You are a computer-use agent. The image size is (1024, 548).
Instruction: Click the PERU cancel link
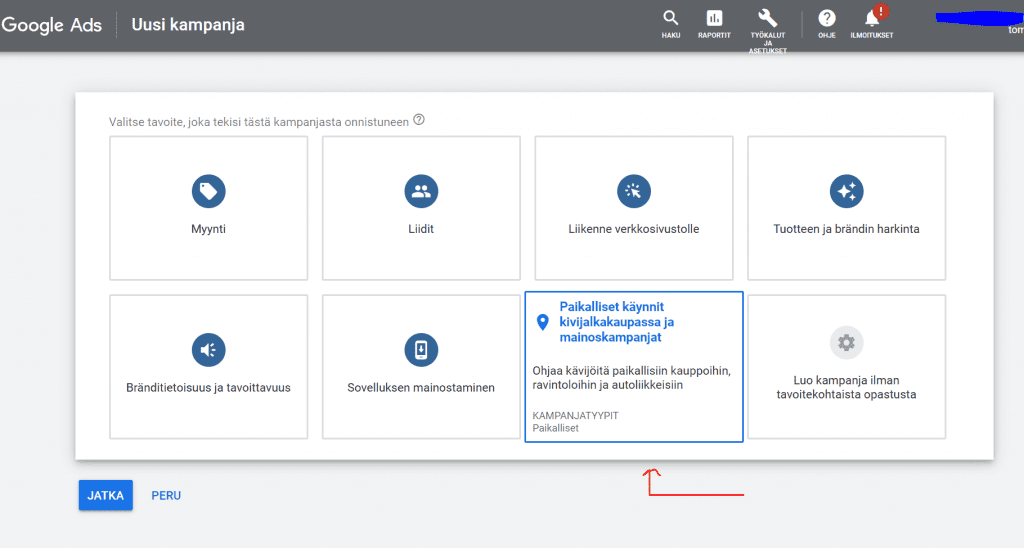tap(166, 495)
